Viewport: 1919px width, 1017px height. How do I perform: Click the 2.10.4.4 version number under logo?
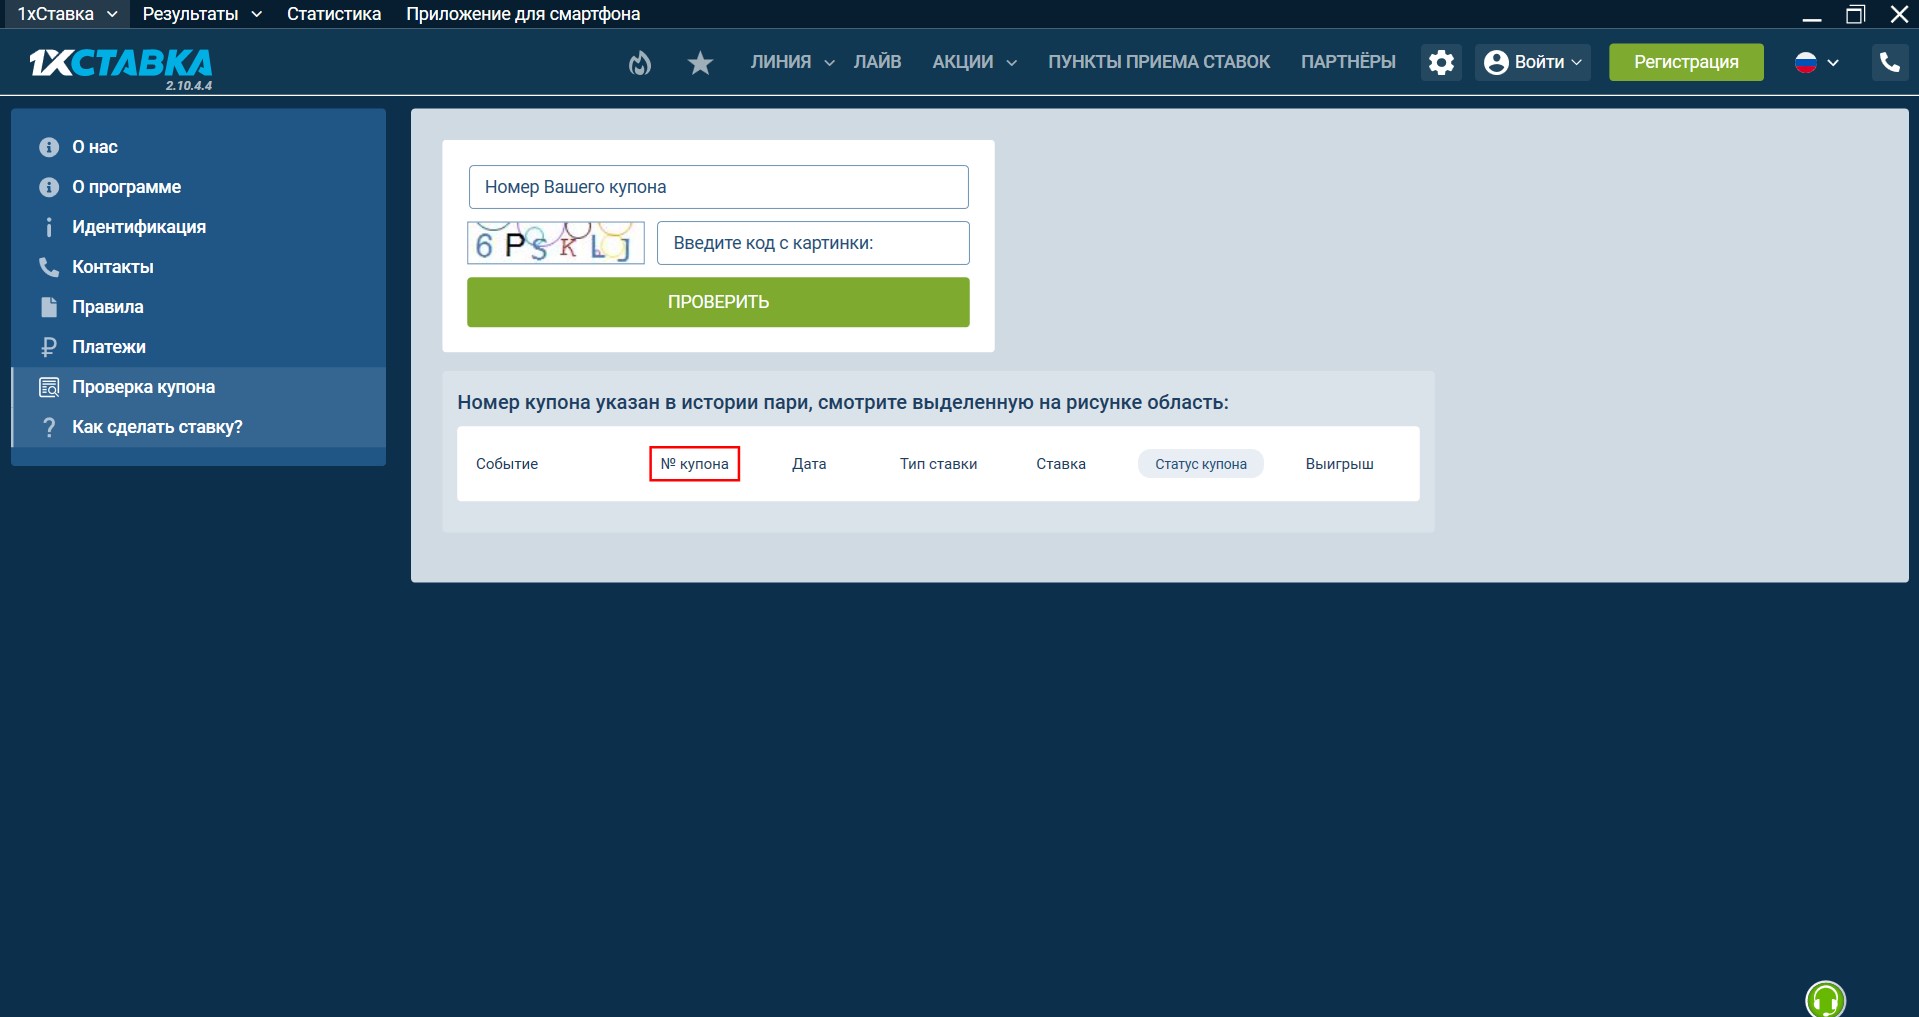click(189, 86)
